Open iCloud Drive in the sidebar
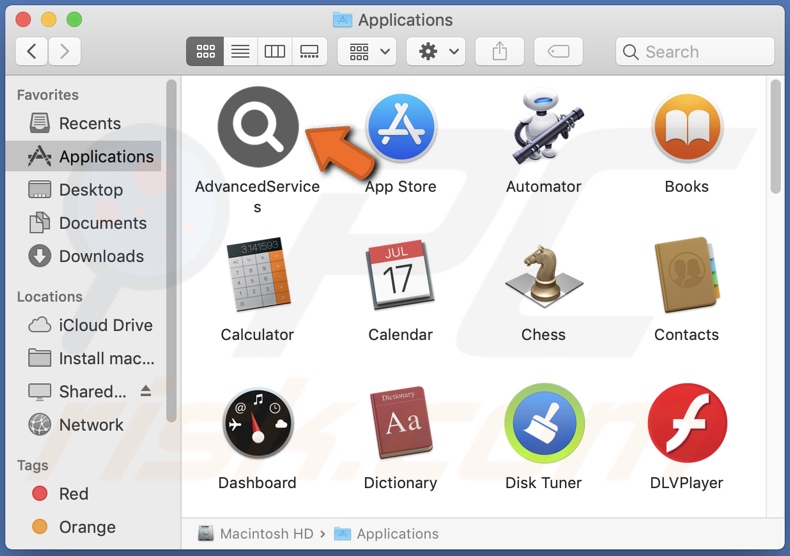The width and height of the screenshot is (790, 556). 84,325
